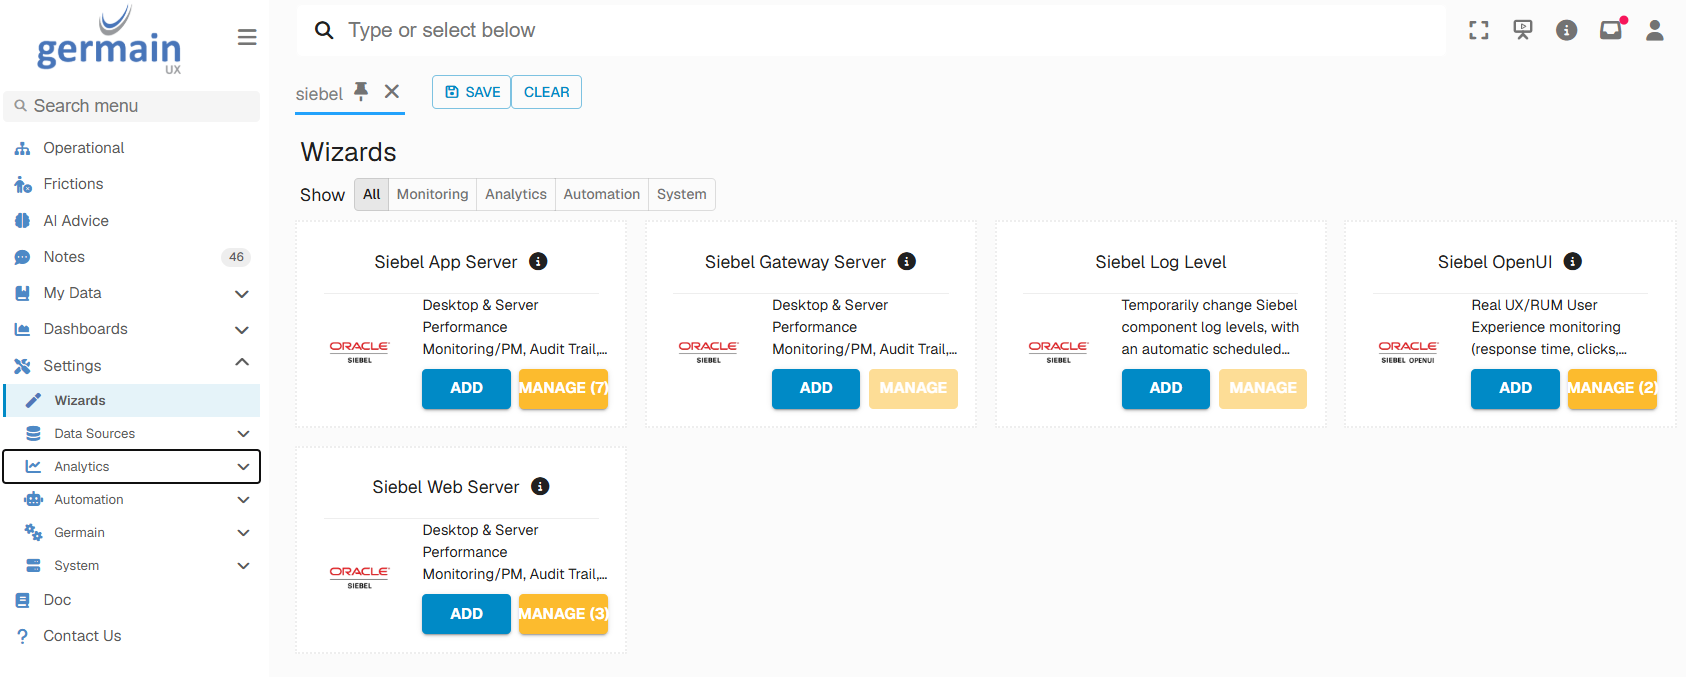Click the germain UX logo

(x=109, y=40)
